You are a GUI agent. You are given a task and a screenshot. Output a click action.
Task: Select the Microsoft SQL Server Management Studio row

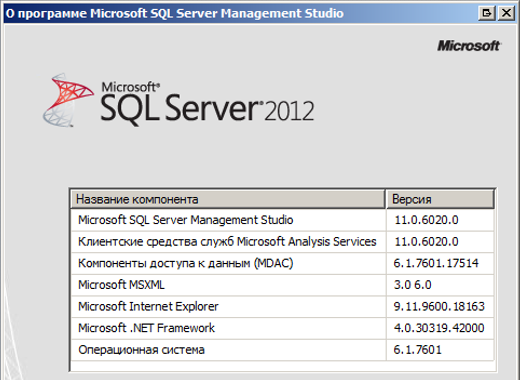click(x=282, y=220)
